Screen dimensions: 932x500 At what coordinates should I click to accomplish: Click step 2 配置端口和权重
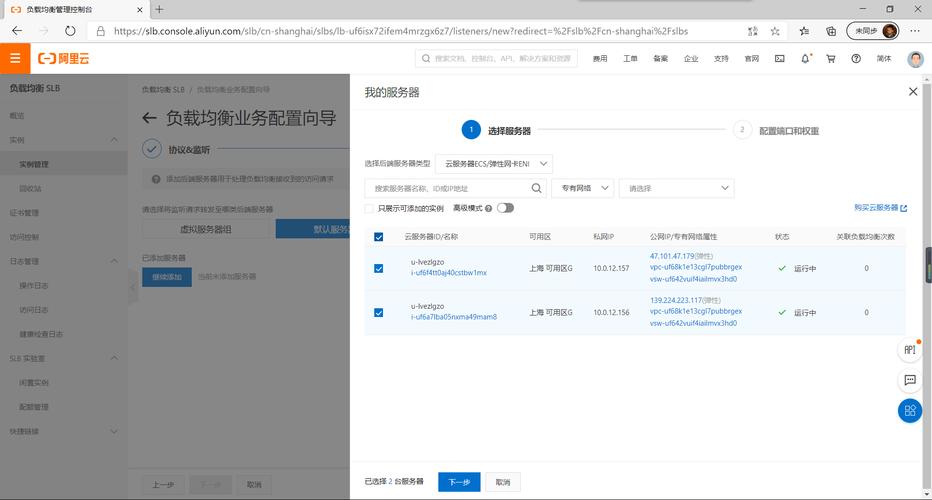pyautogui.click(x=776, y=130)
